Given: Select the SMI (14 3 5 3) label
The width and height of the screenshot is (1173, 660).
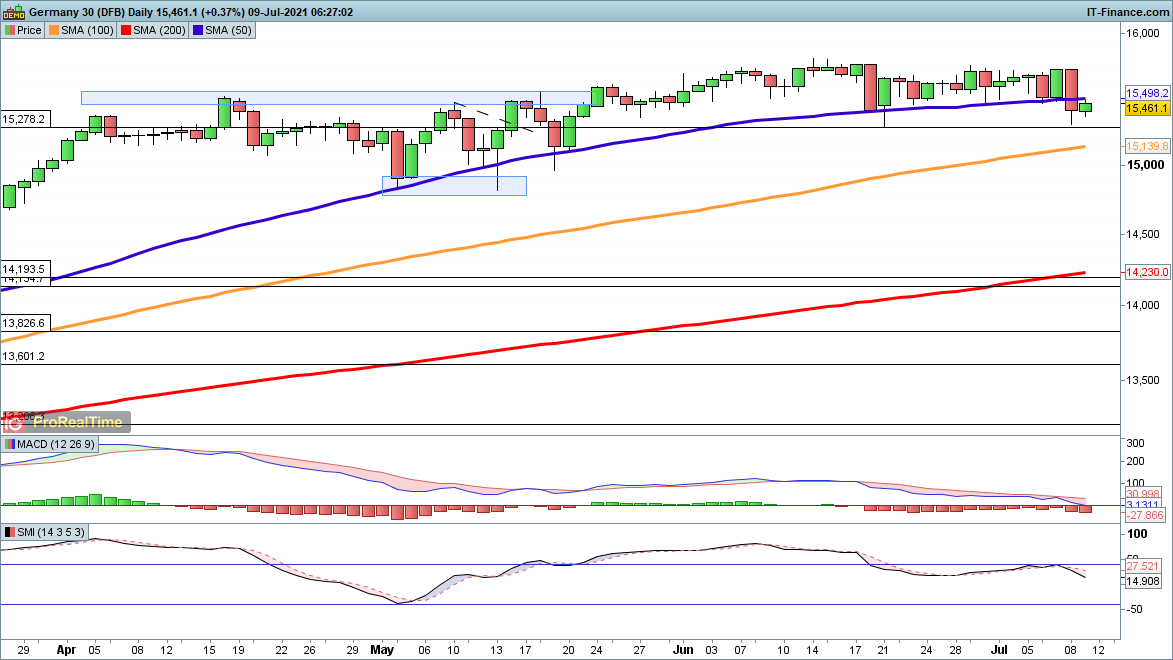Looking at the screenshot, I should pyautogui.click(x=50, y=531).
